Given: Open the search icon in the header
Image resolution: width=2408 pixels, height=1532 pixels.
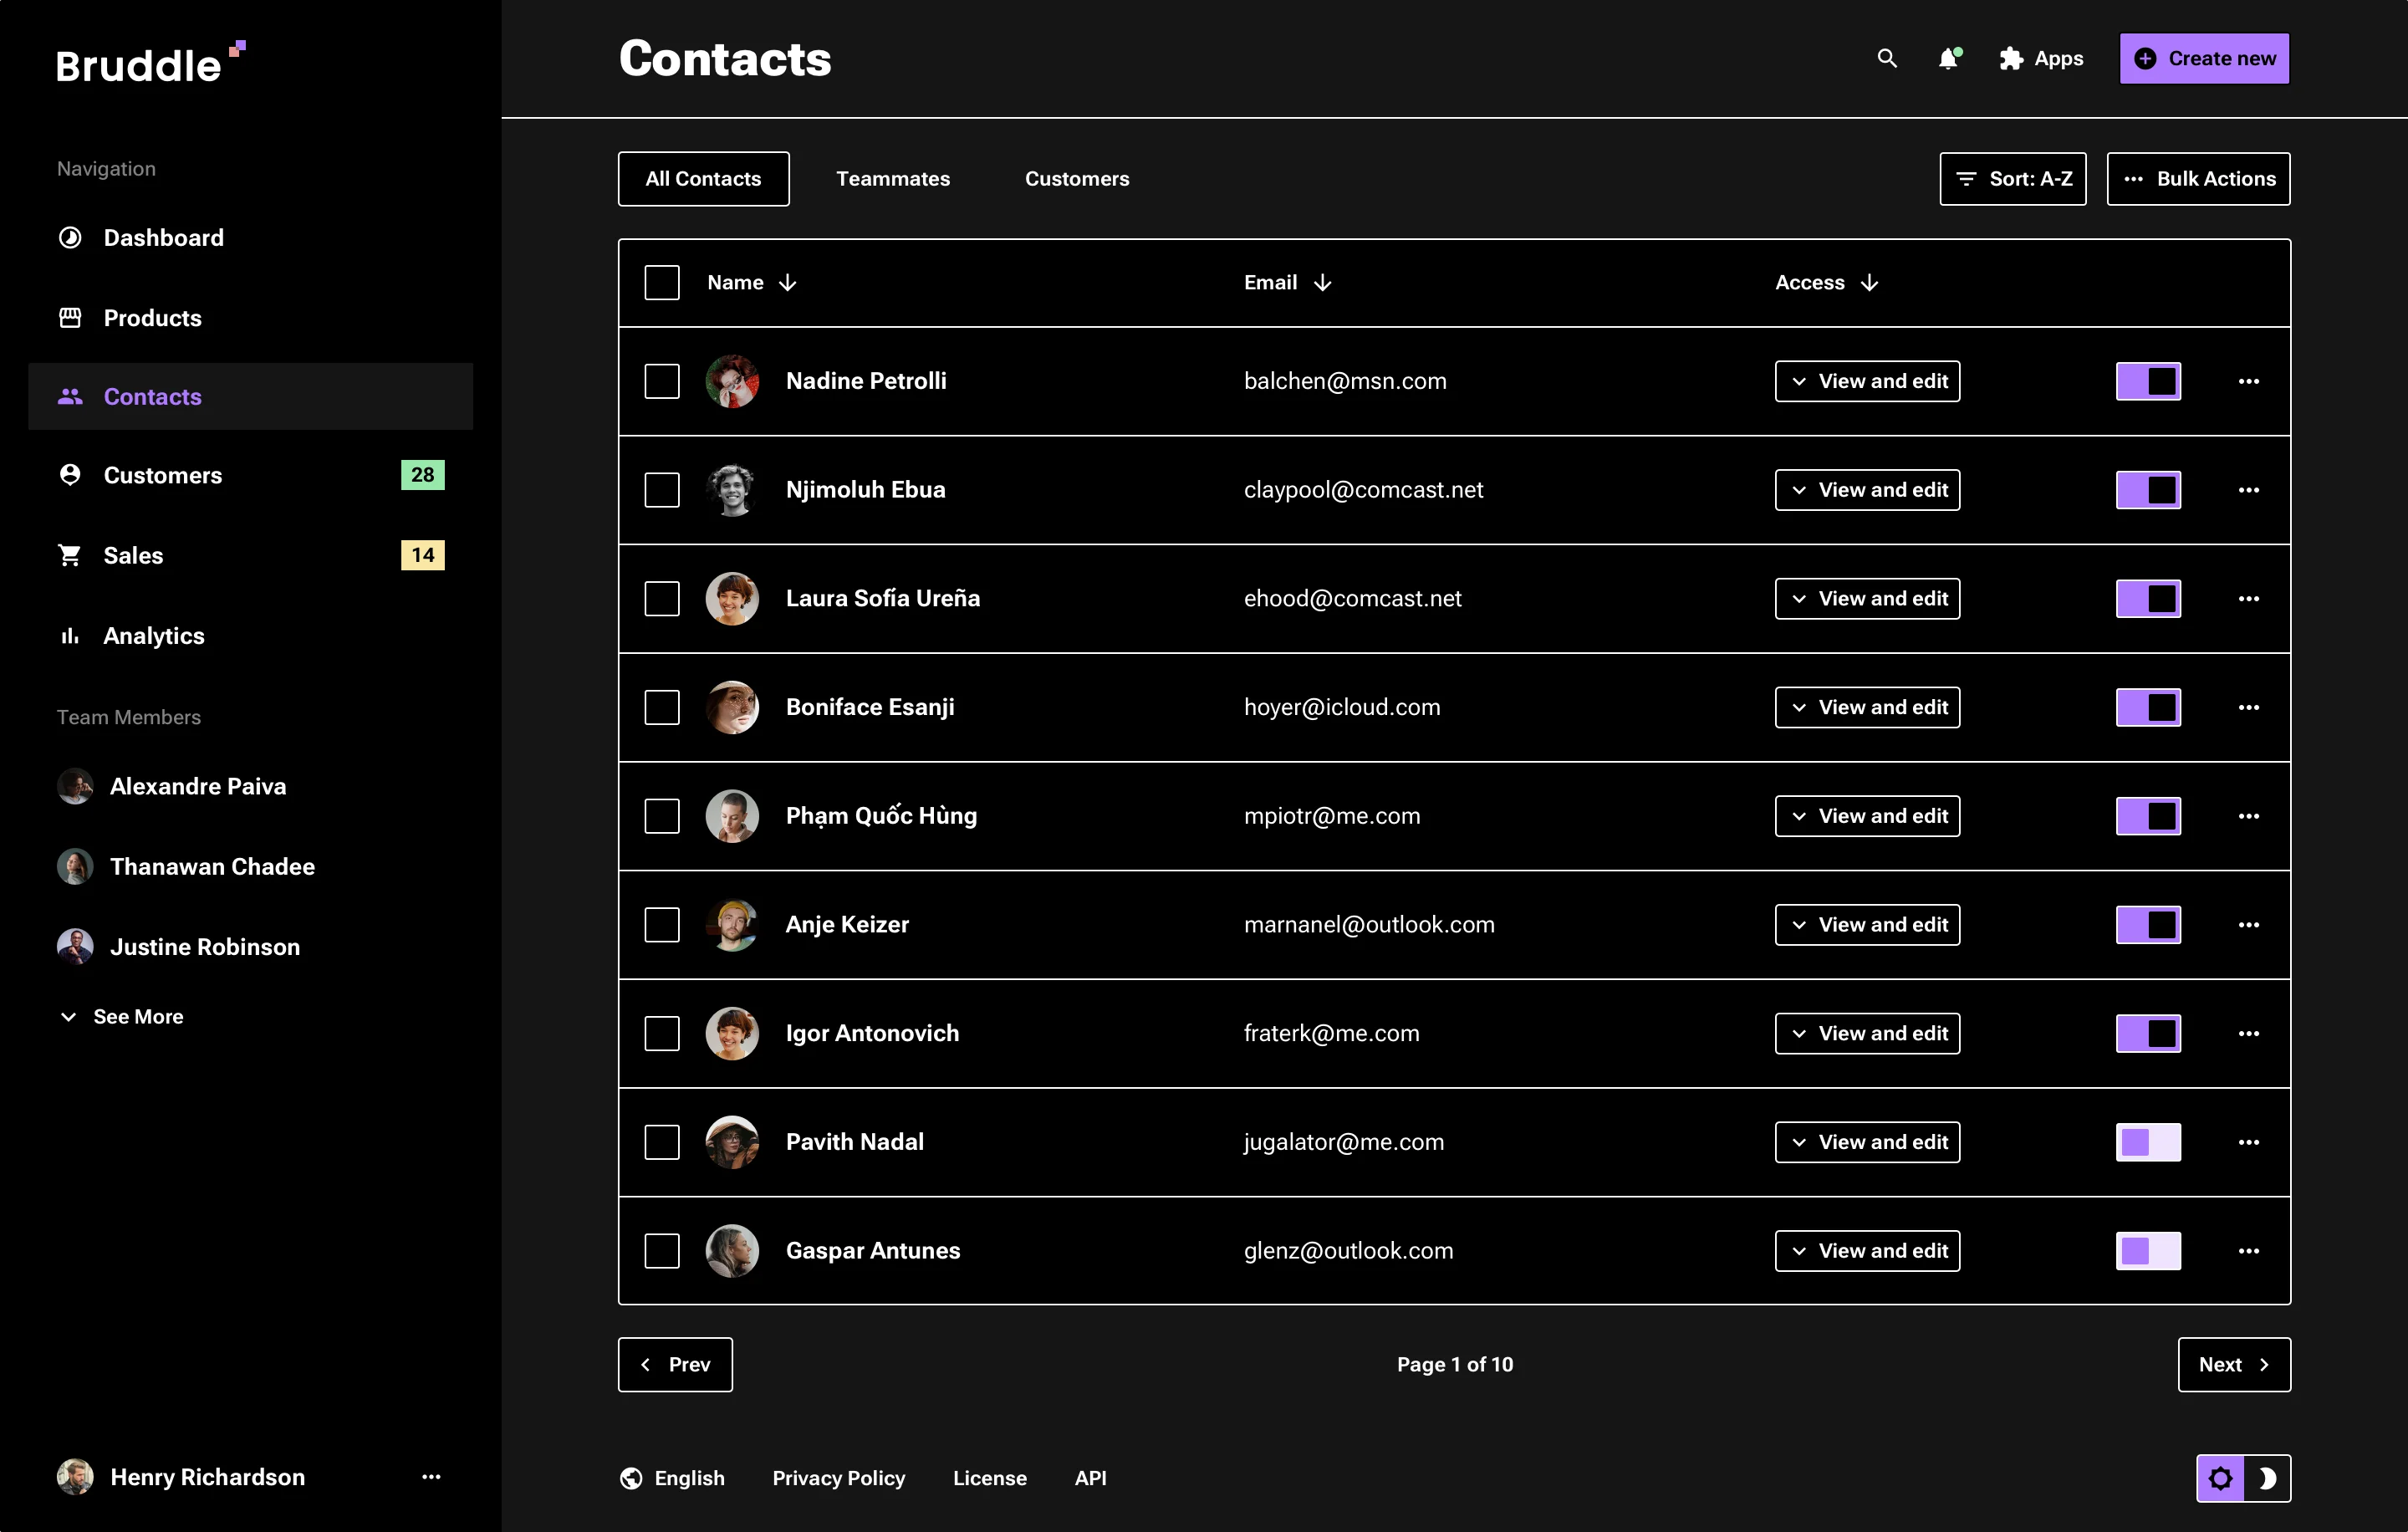Looking at the screenshot, I should (1886, 58).
